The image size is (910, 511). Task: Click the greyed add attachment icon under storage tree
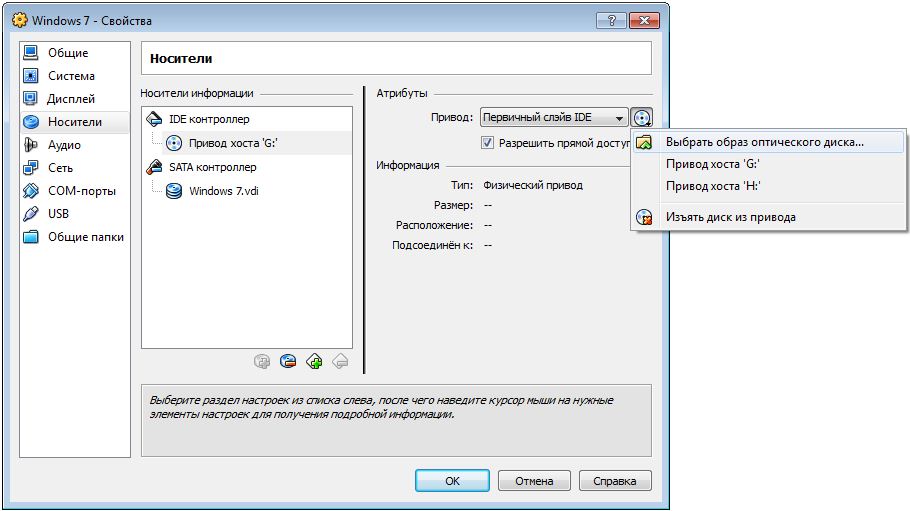point(262,362)
